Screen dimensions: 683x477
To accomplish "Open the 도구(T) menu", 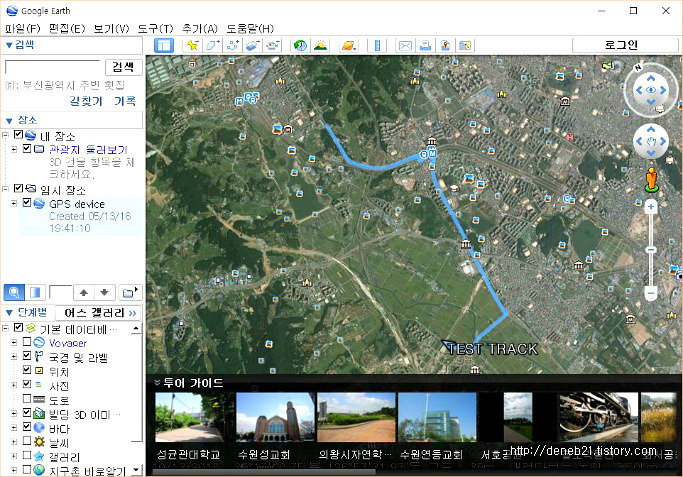I will [x=156, y=29].
